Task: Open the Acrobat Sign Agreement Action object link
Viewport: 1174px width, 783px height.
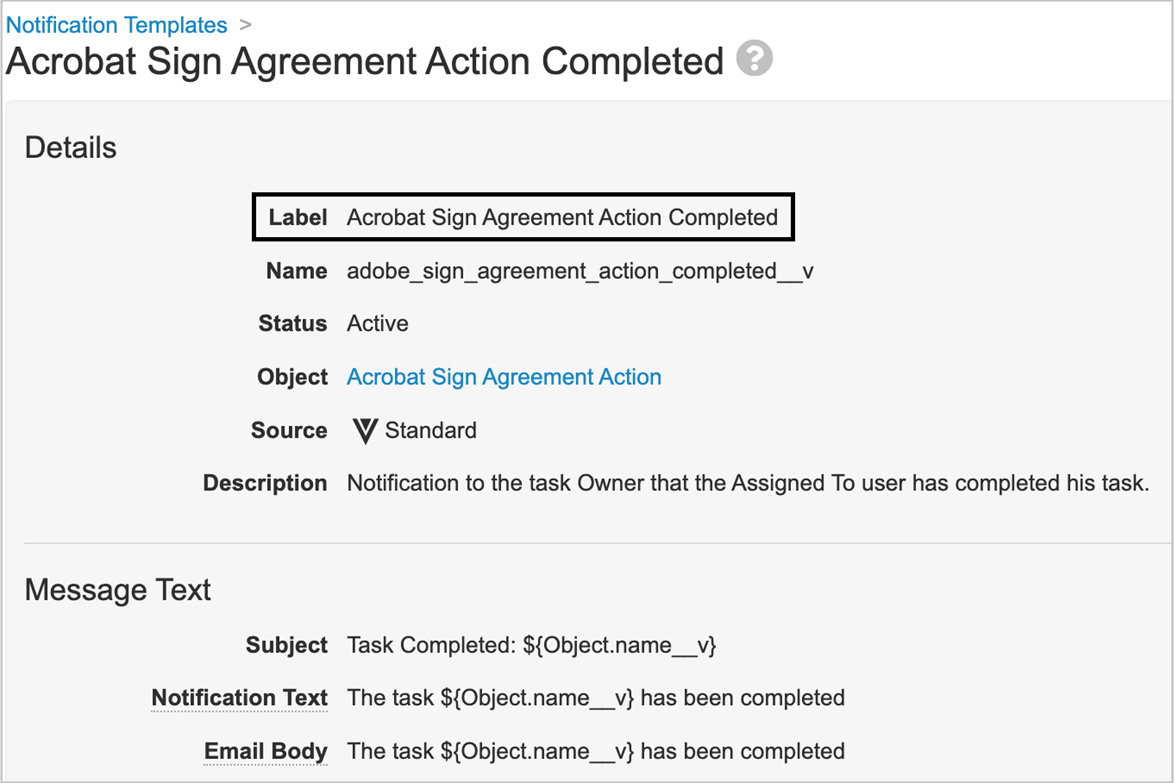Action: pyautogui.click(x=504, y=377)
